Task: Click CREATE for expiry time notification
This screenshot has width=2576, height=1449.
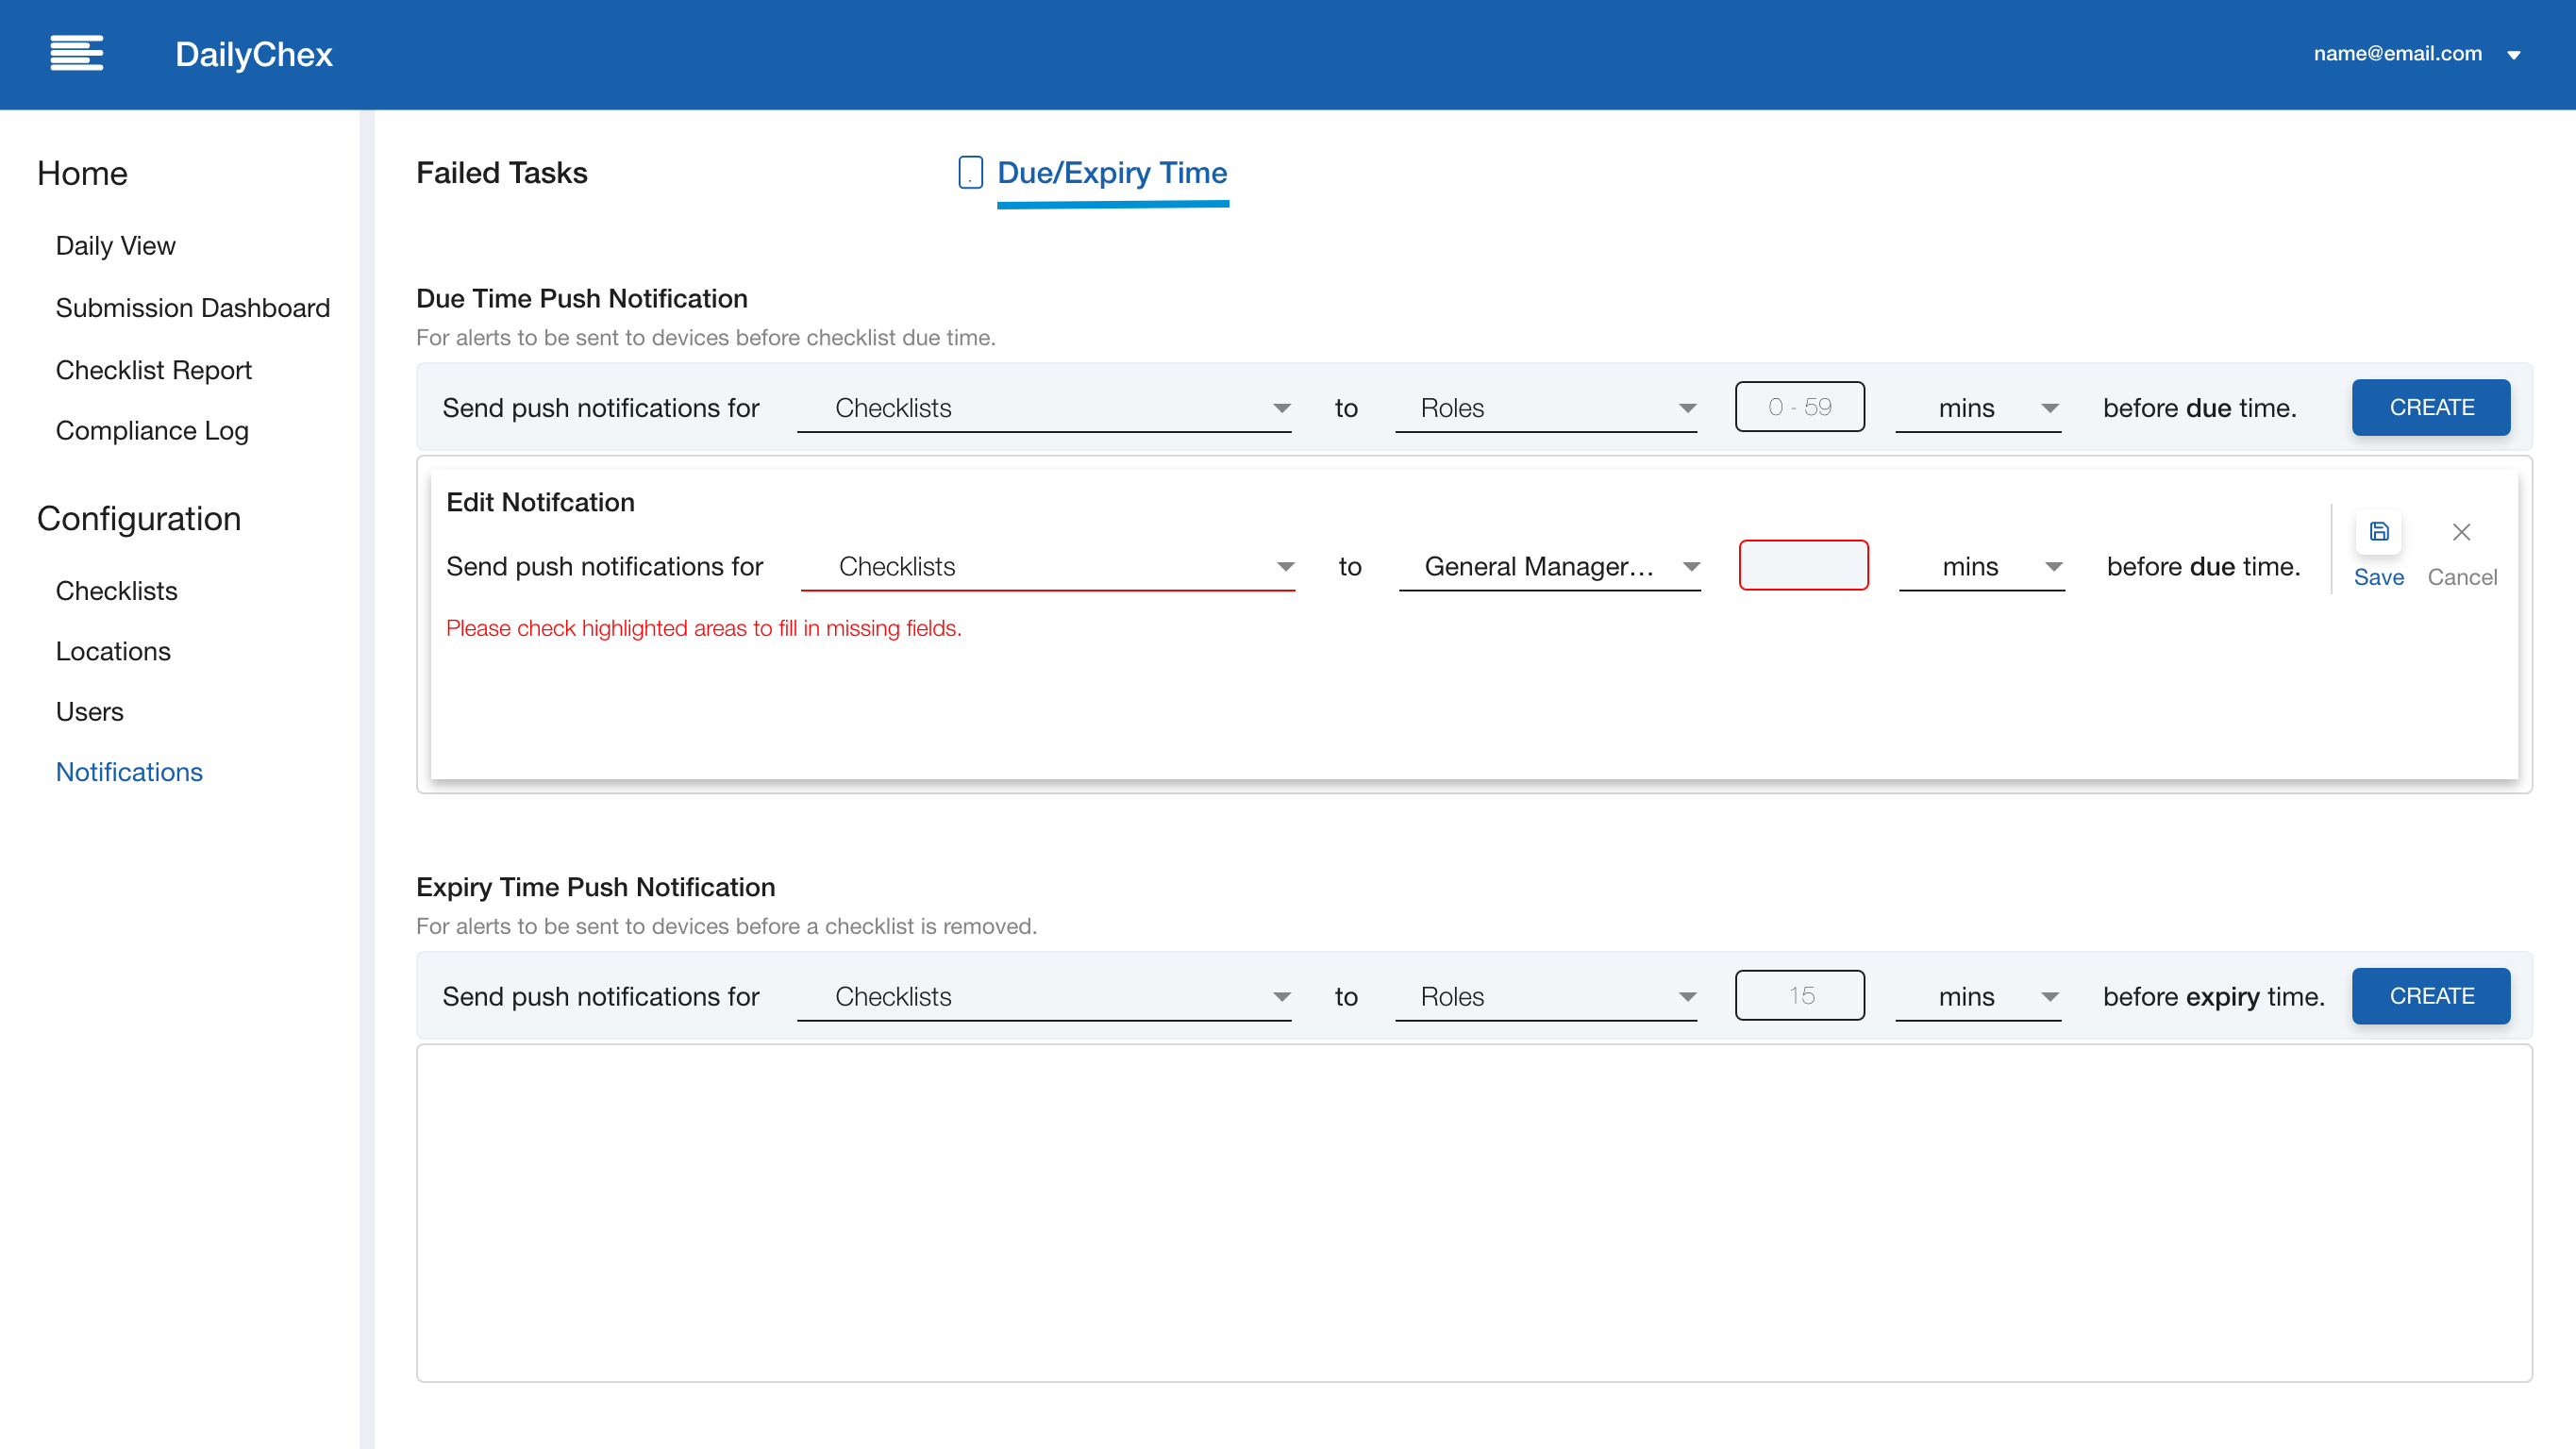Action: [x=2430, y=995]
